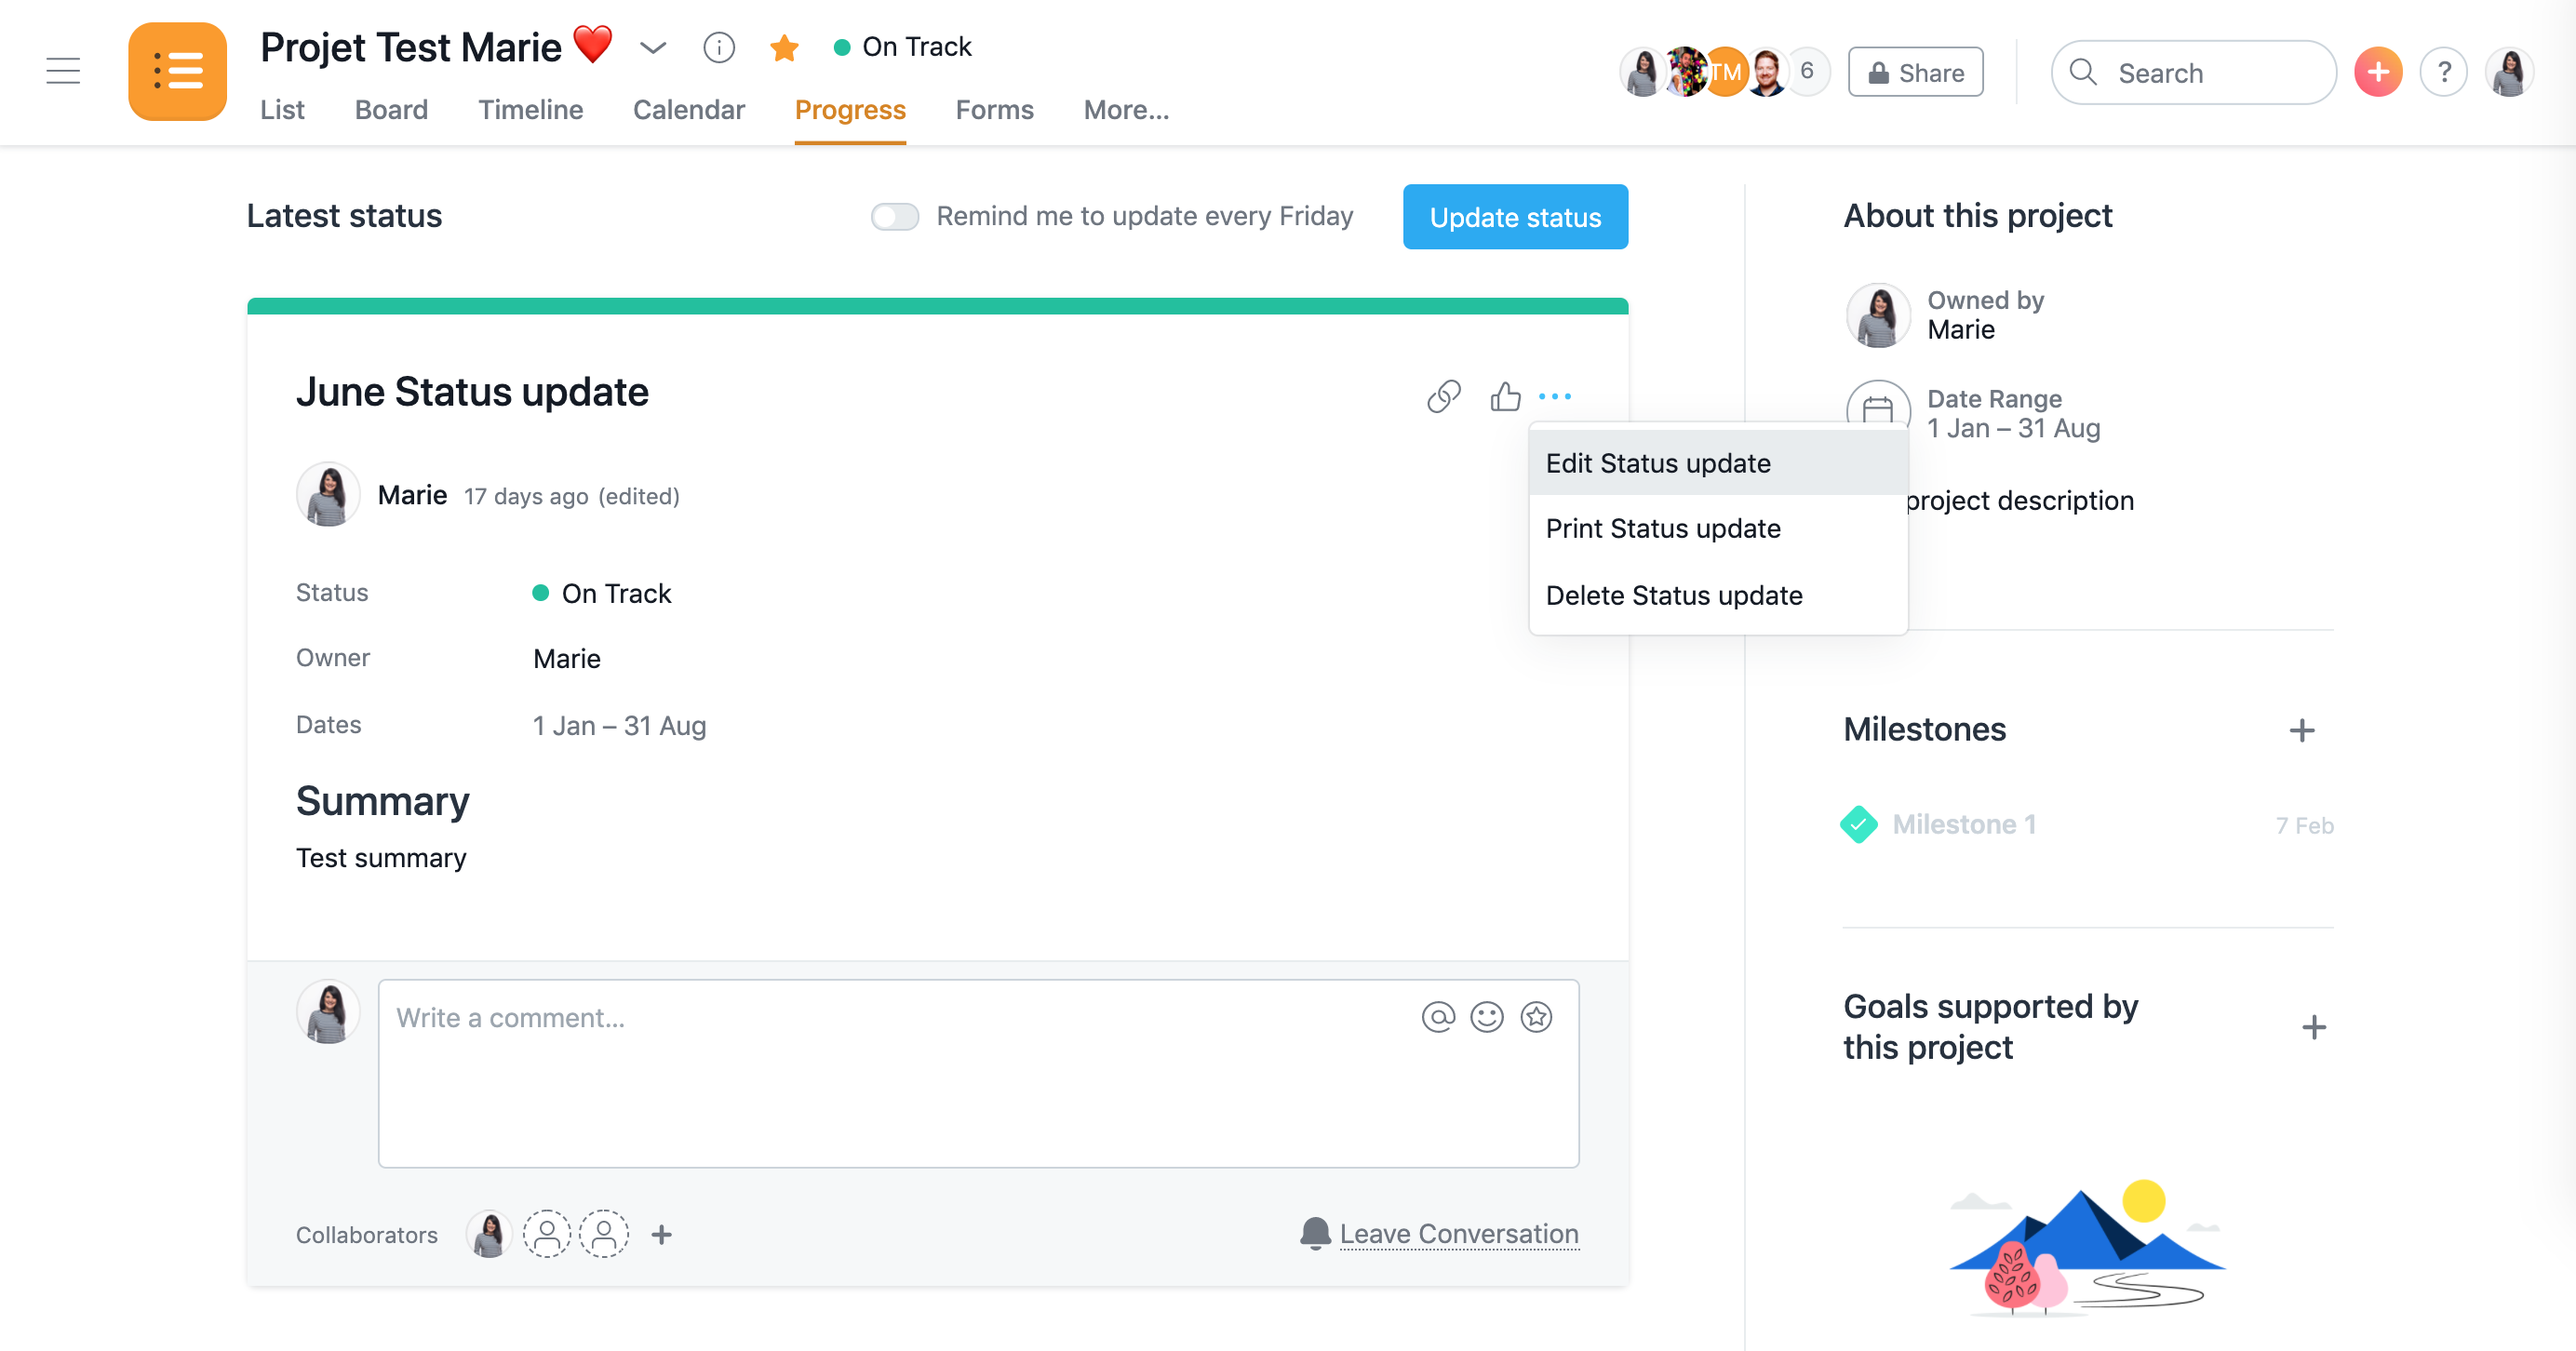
Task: Click the Leave Conversation link
Action: (1458, 1233)
